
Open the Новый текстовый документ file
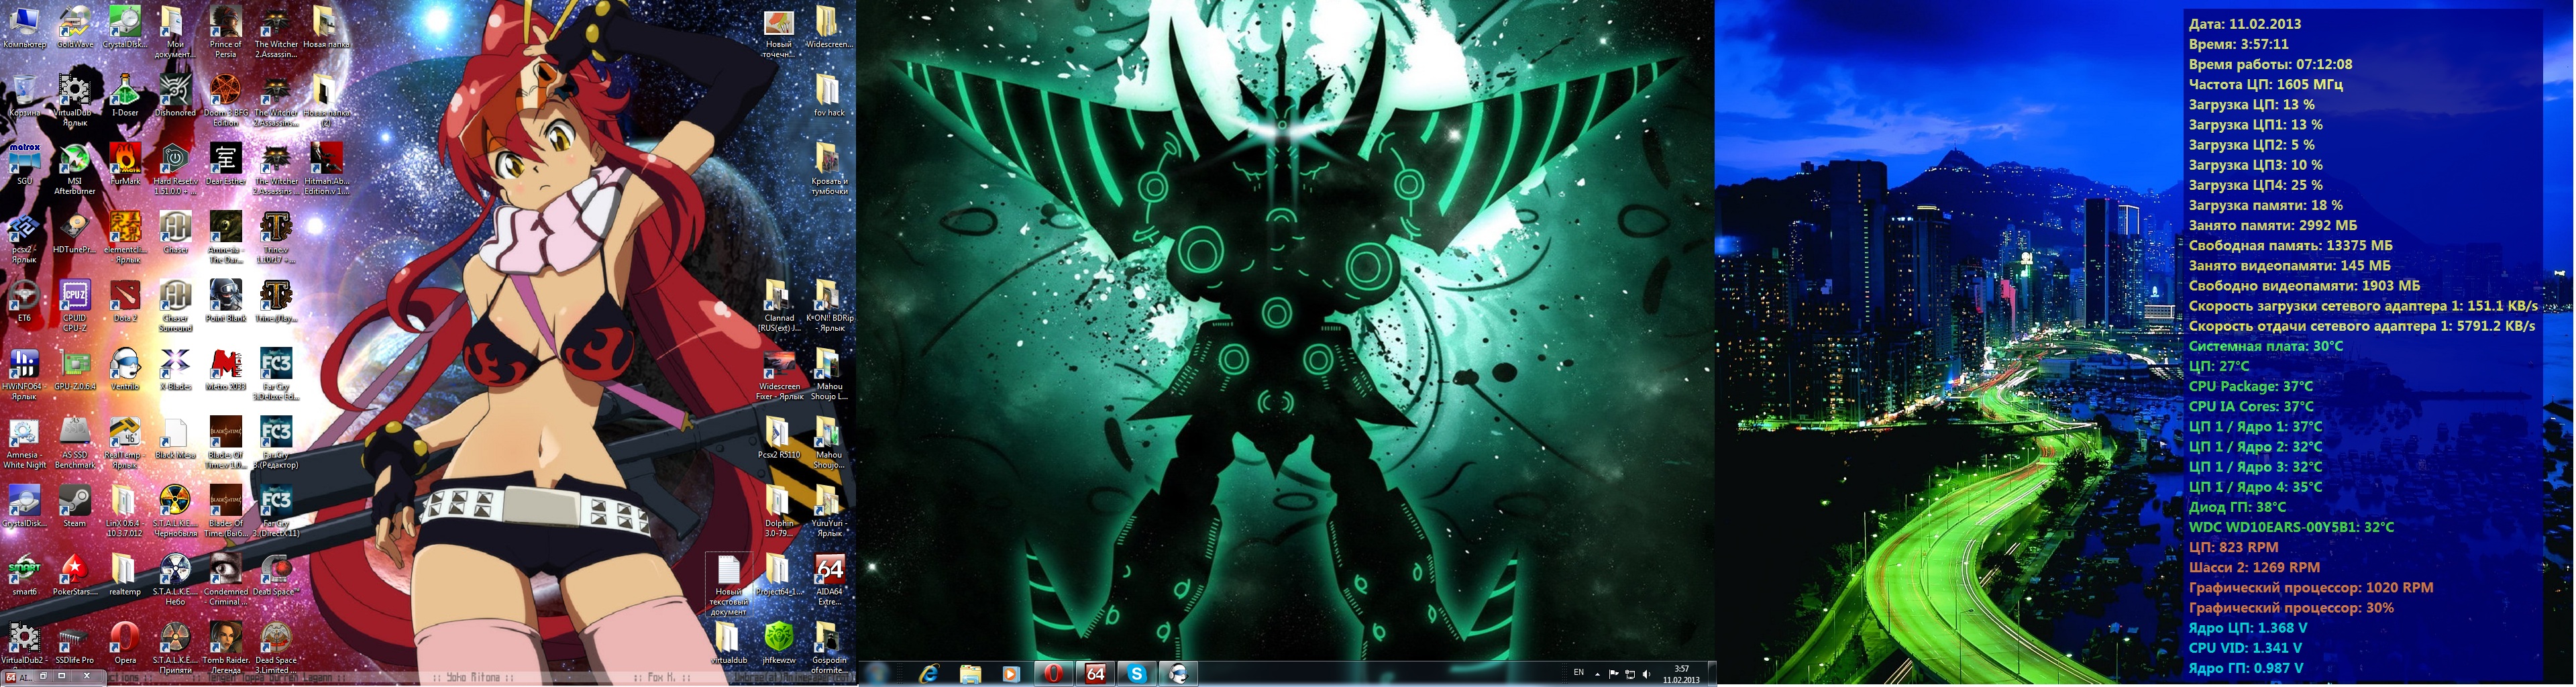click(x=729, y=584)
